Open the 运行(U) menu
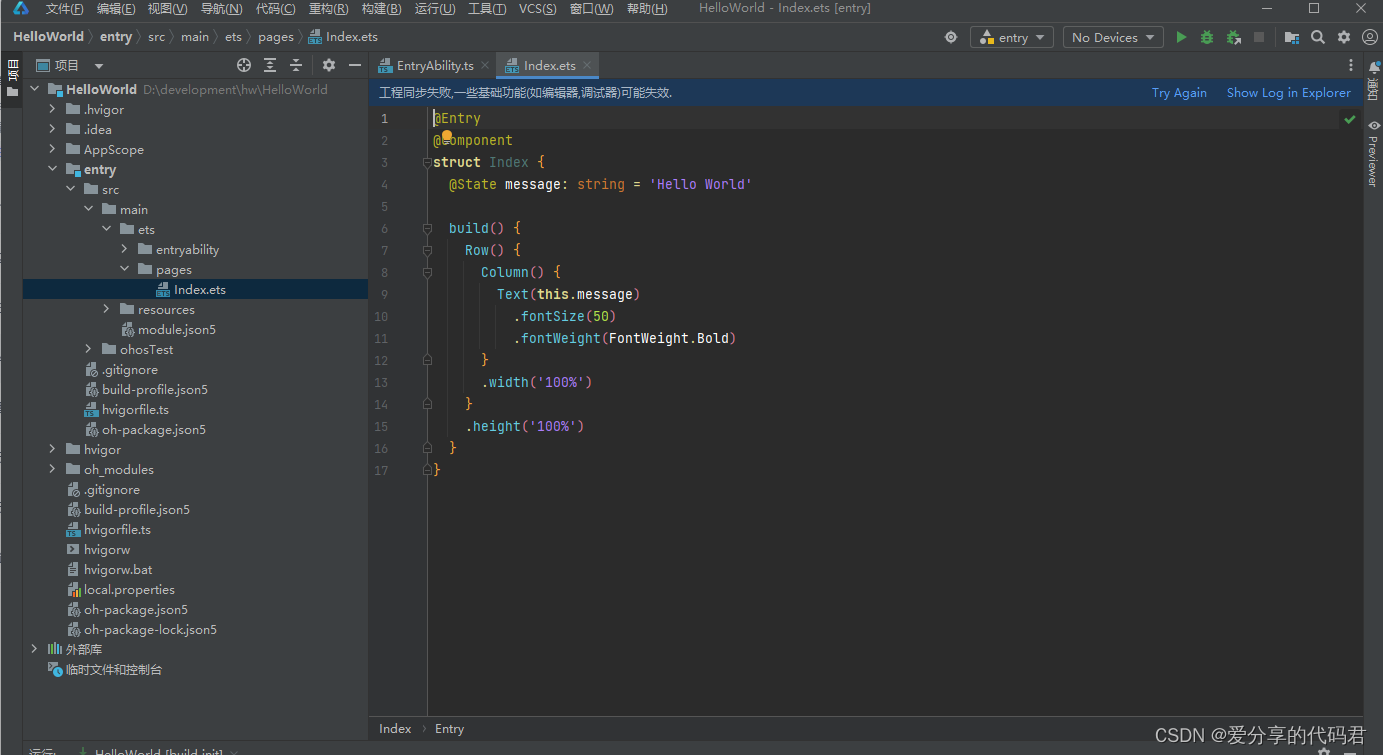The height and width of the screenshot is (755, 1383). [x=435, y=9]
